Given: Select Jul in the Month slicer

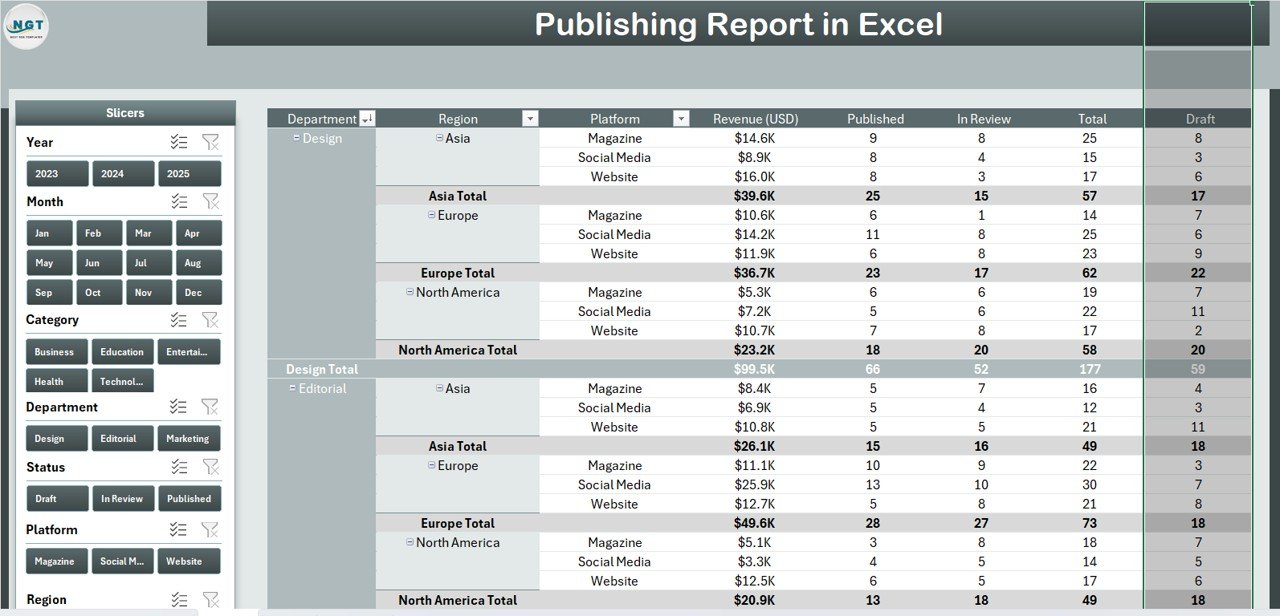Looking at the screenshot, I should [149, 263].
